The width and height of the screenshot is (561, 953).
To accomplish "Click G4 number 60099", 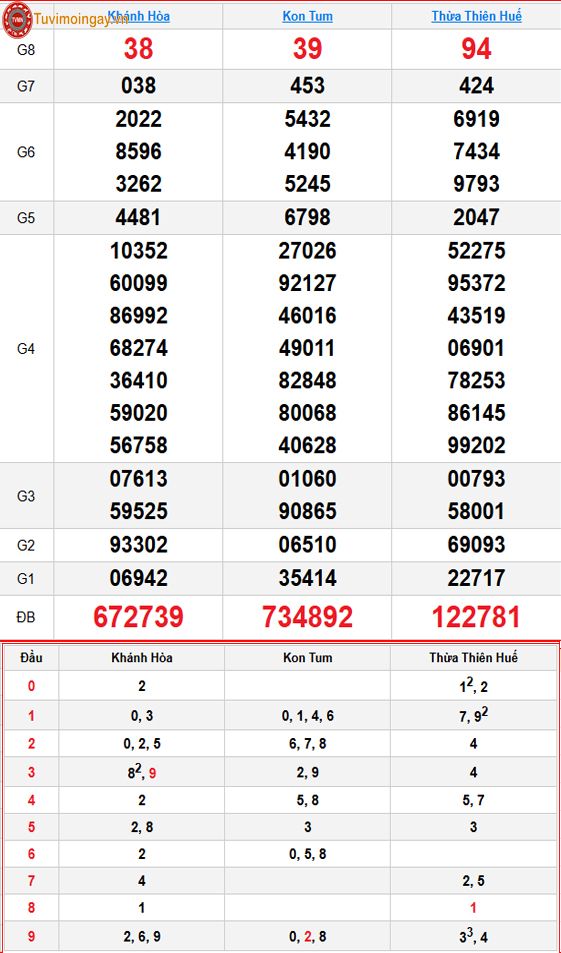I will click(139, 283).
